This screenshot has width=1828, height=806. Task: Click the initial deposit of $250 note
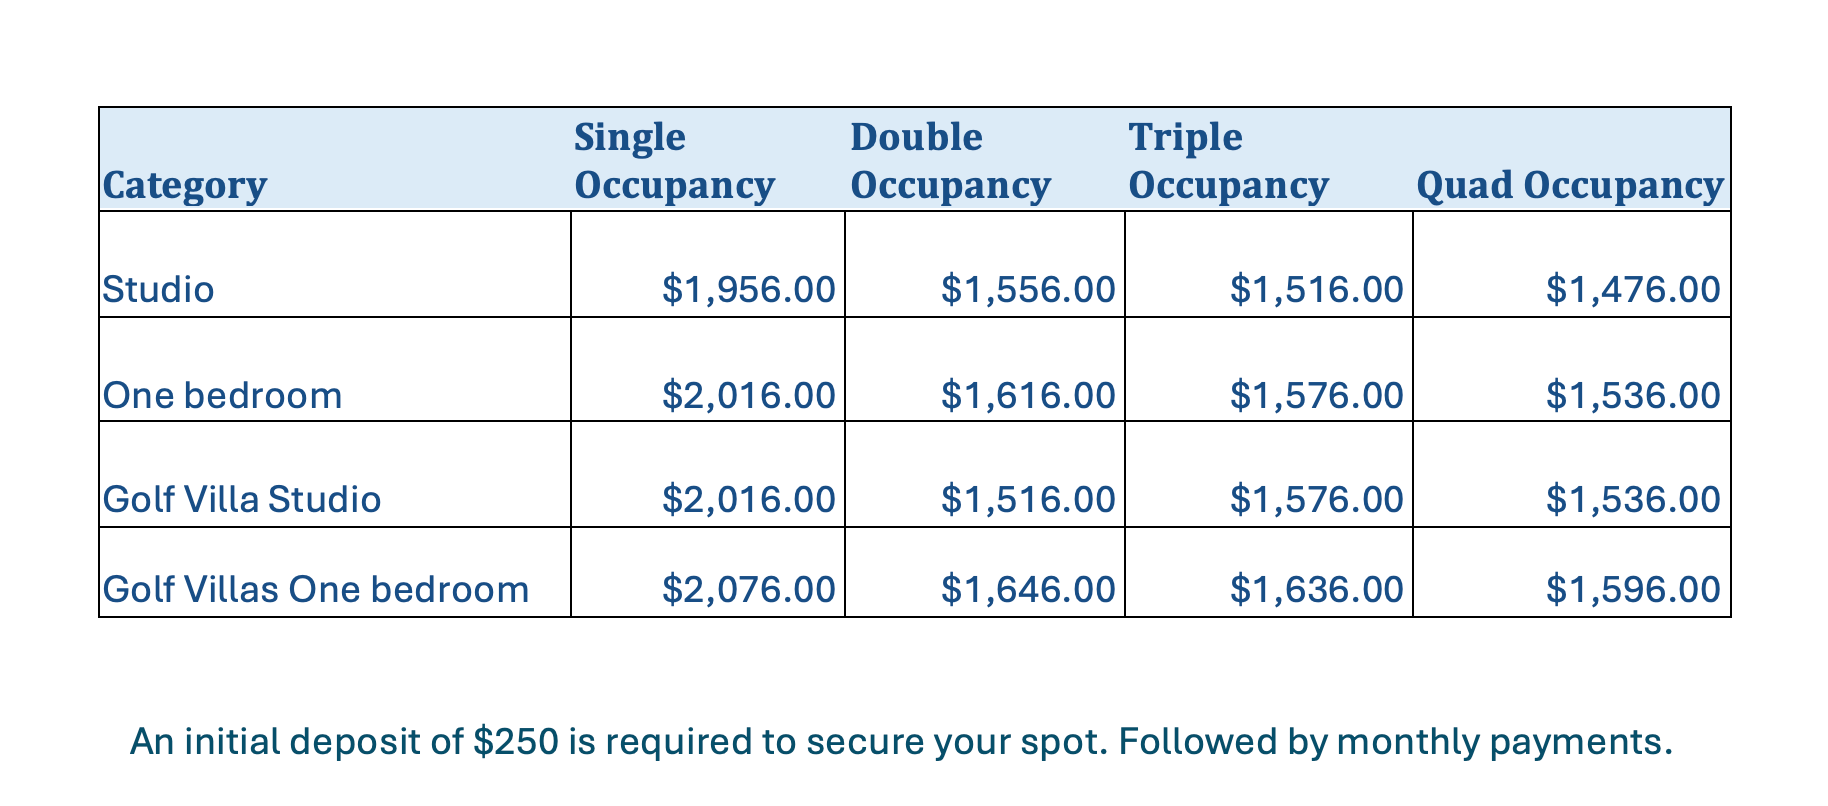click(x=901, y=741)
